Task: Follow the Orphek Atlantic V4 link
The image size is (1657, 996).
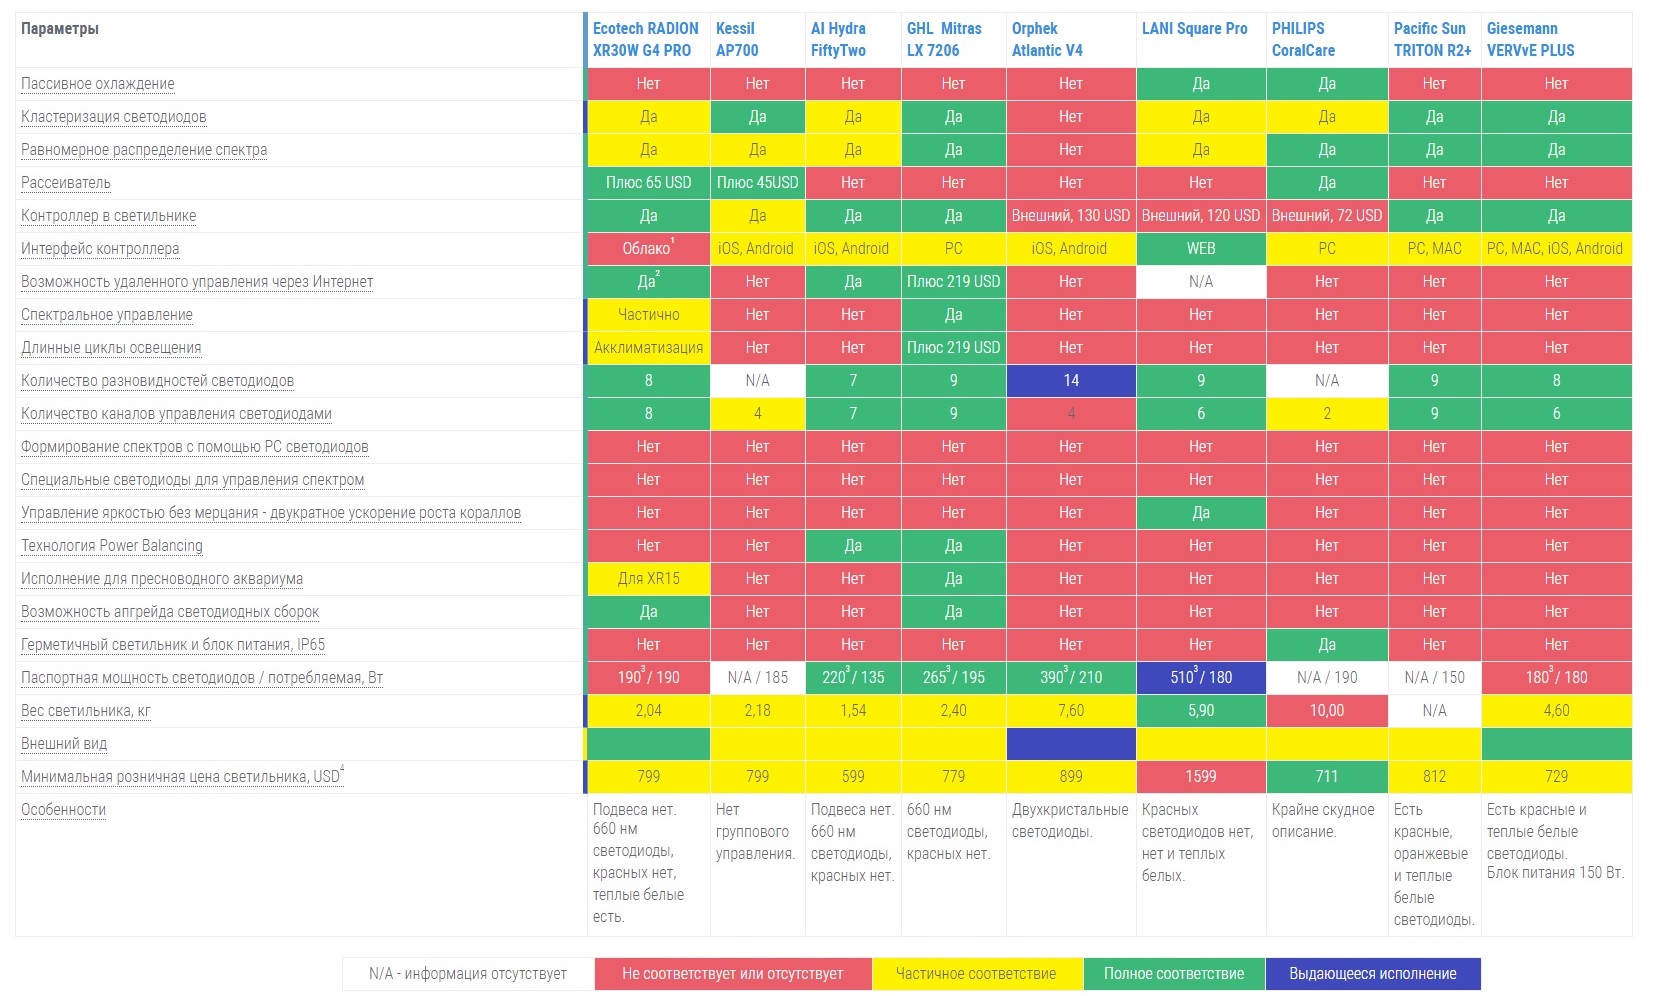Action: tap(1046, 39)
